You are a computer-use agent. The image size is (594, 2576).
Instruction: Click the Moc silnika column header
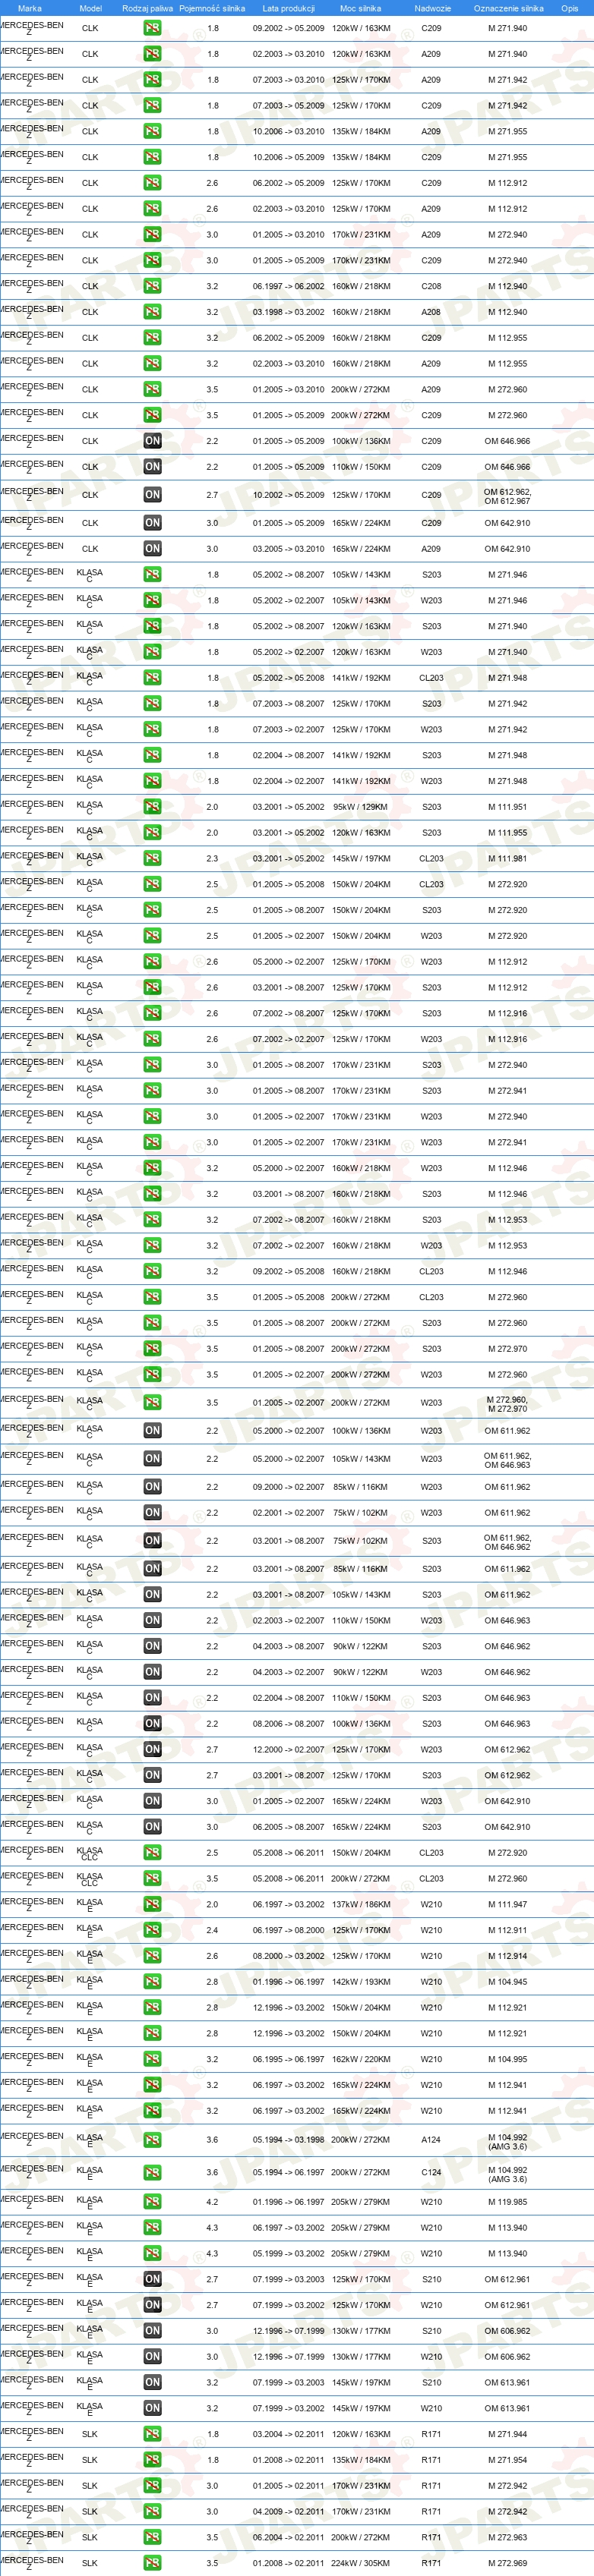pos(360,8)
